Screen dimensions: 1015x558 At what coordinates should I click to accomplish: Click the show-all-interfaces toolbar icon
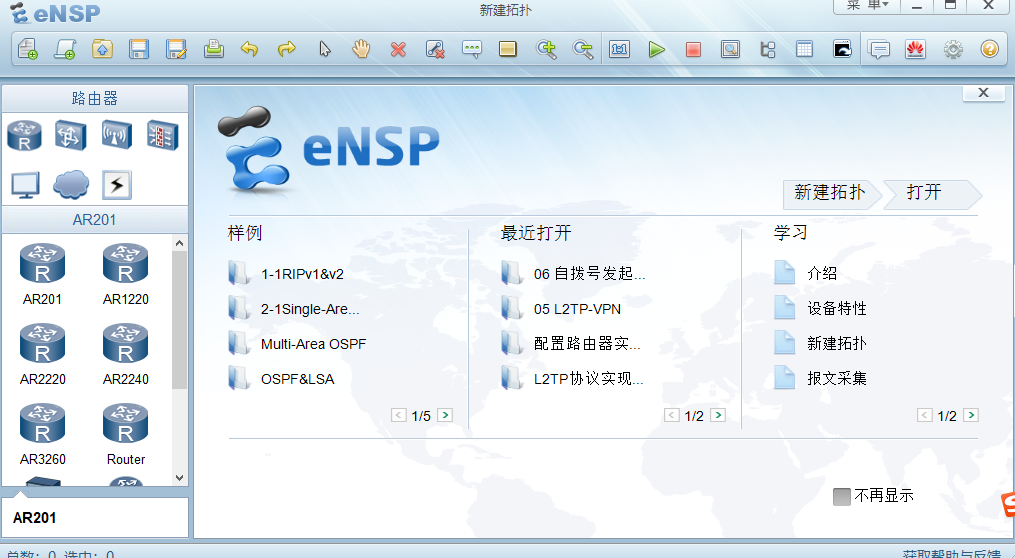click(x=768, y=49)
